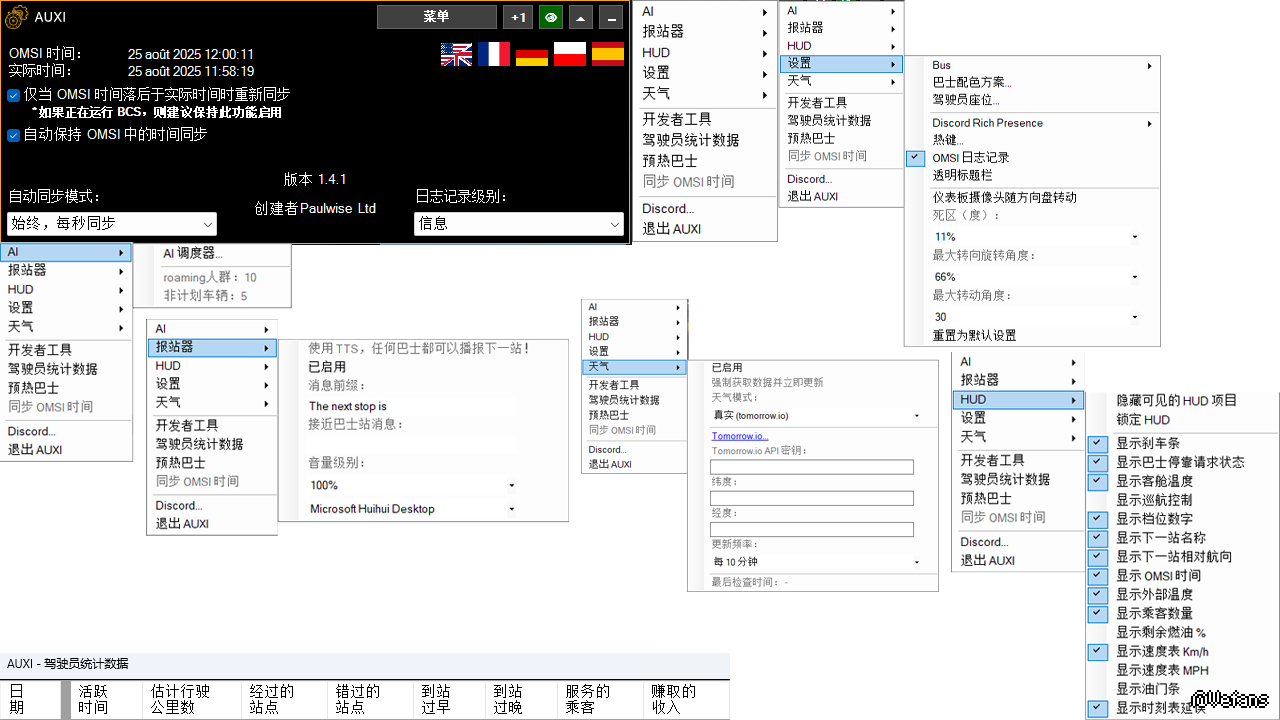Select the Spanish flag language
The height and width of the screenshot is (720, 1280).
(608, 54)
